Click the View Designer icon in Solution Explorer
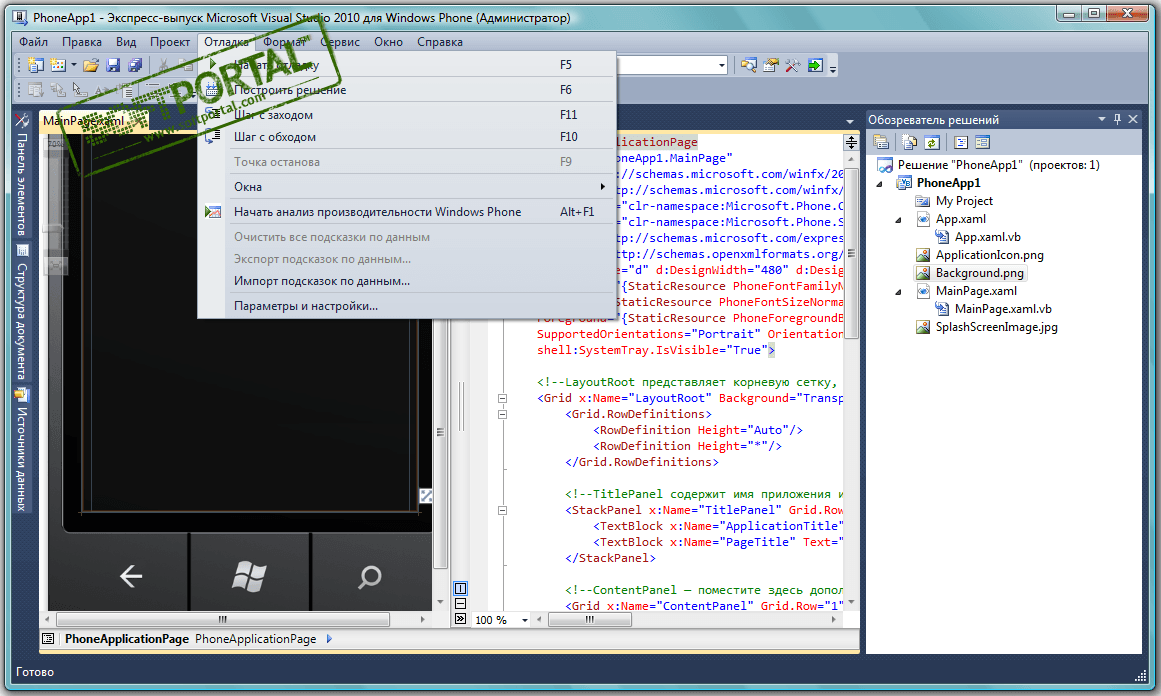Viewport: 1161px width, 696px height. tap(983, 142)
